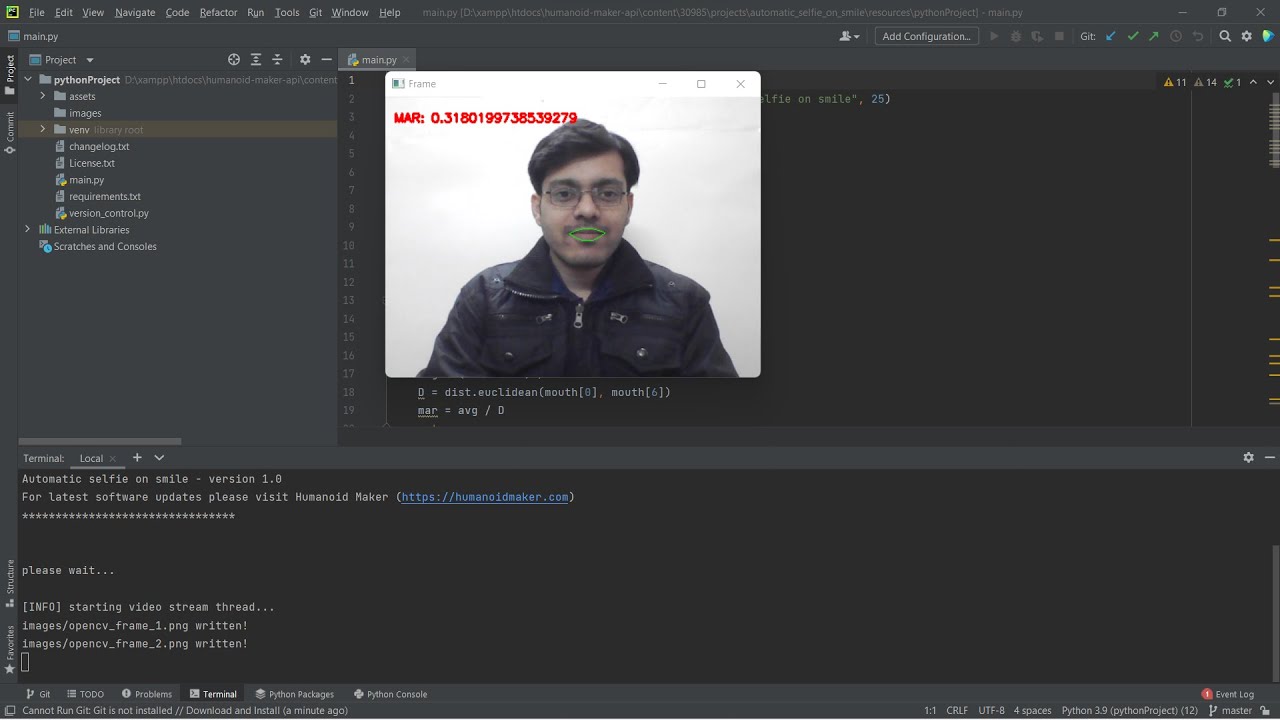The height and width of the screenshot is (720, 1280).
Task: Jump to previous highlighted error arrow
Action: (x=1255, y=82)
